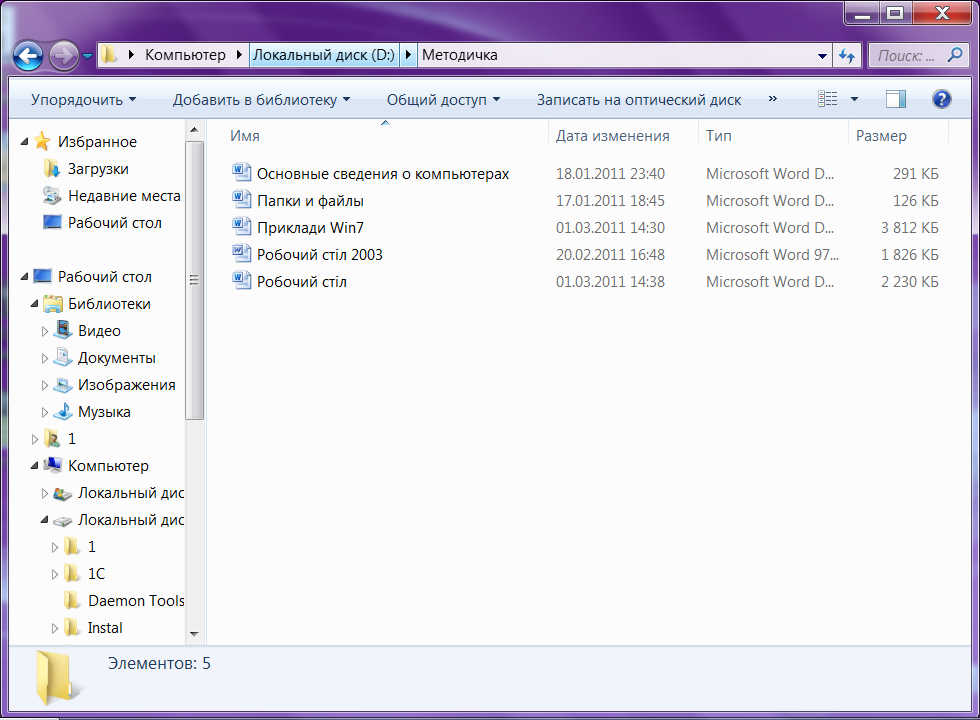The height and width of the screenshot is (720, 980).
Task: Select Word icon of Робочий стіл 2003
Action: pyautogui.click(x=241, y=254)
